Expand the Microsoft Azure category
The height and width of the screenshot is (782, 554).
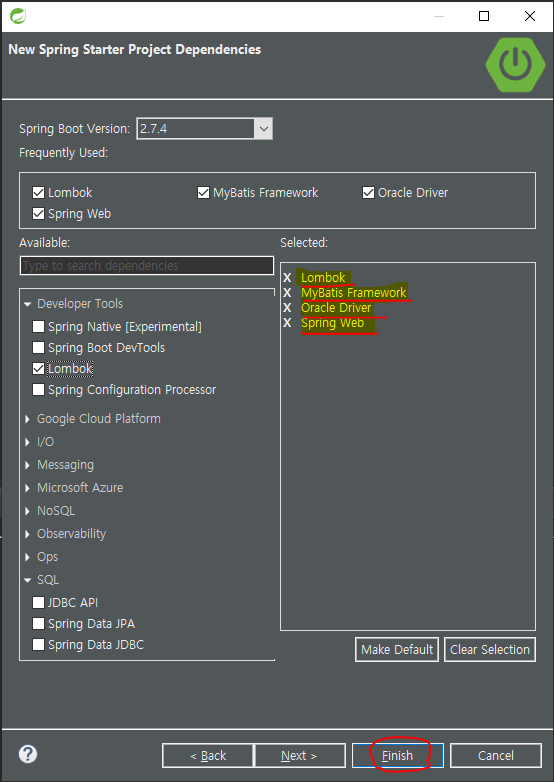click(27, 488)
